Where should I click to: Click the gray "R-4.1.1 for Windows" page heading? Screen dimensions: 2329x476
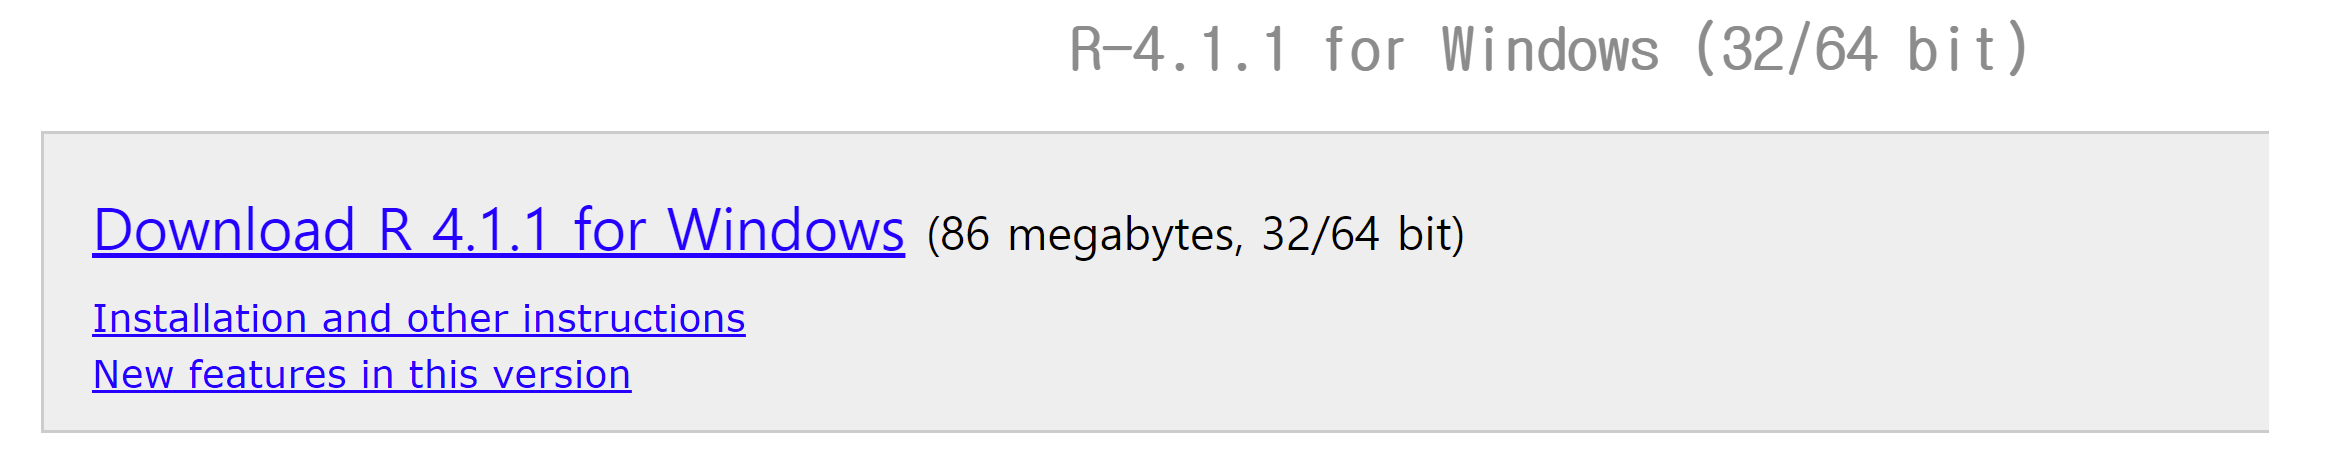(1549, 50)
